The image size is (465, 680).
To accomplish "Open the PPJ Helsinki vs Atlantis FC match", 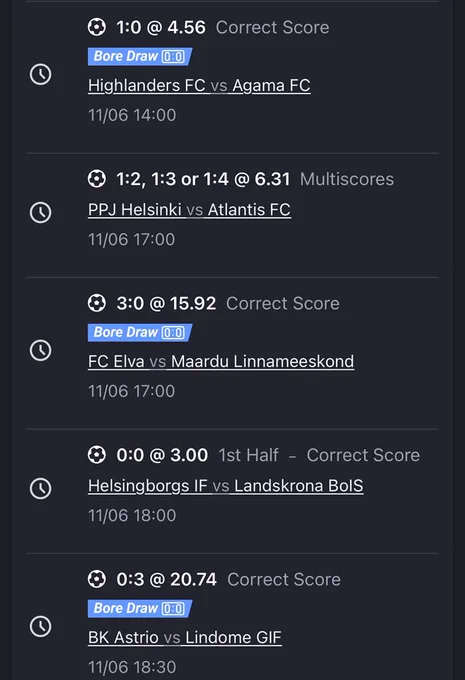I will pyautogui.click(x=189, y=209).
